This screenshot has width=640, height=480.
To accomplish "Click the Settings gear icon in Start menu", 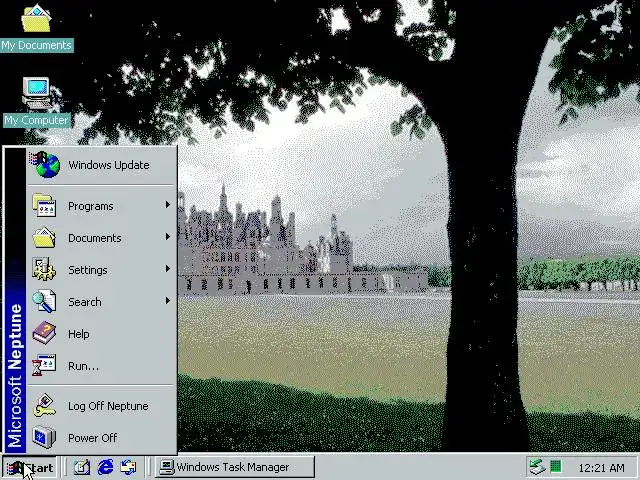I will coord(44,269).
